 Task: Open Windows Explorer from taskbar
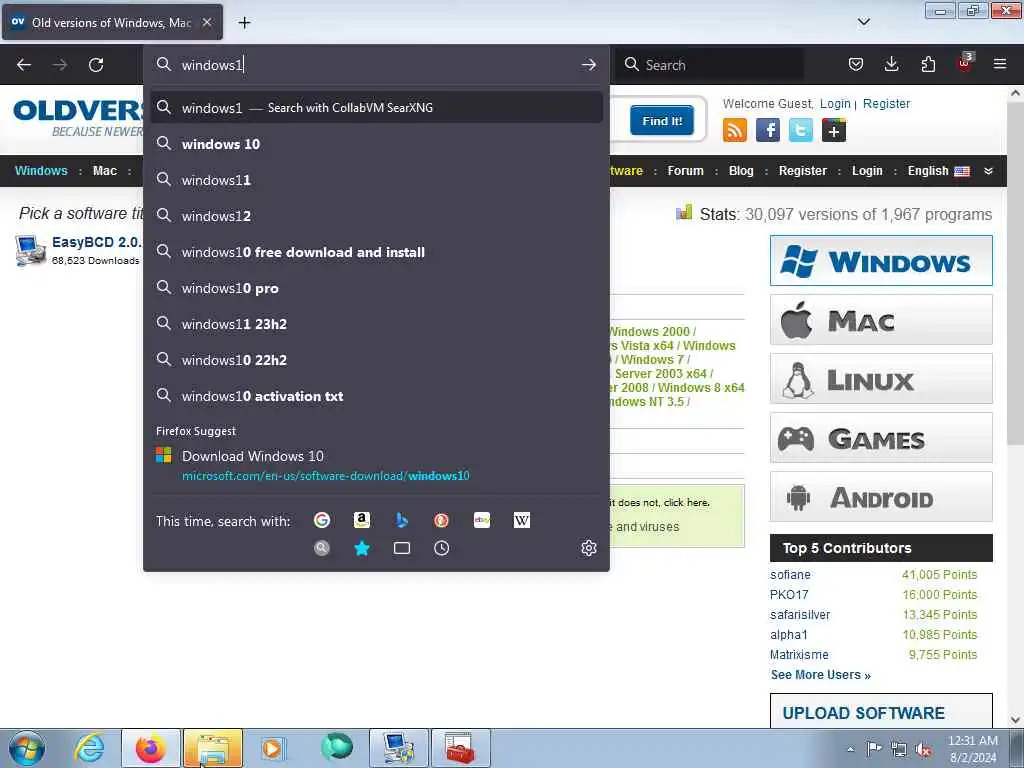[x=213, y=748]
